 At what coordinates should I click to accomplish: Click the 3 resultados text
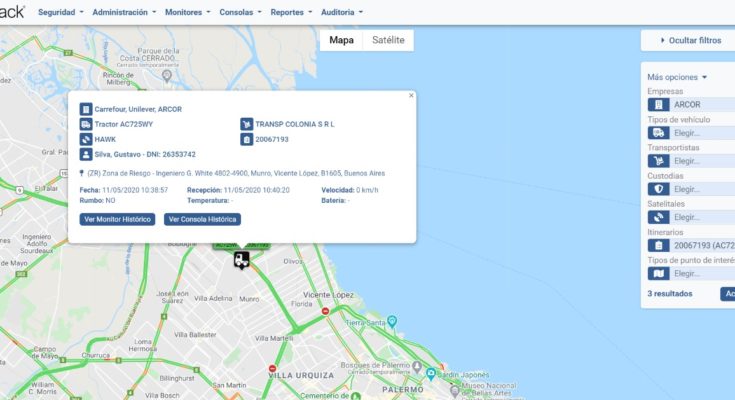[670, 294]
